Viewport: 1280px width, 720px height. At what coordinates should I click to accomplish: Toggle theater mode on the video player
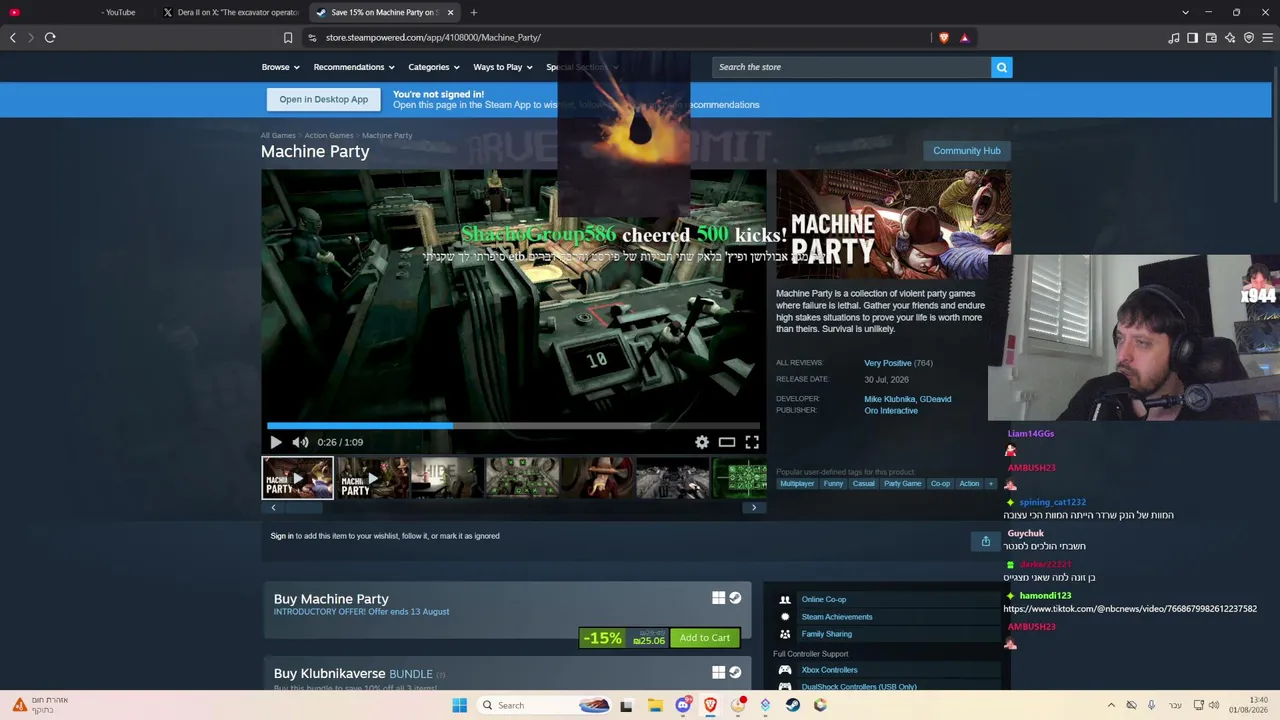pos(727,442)
